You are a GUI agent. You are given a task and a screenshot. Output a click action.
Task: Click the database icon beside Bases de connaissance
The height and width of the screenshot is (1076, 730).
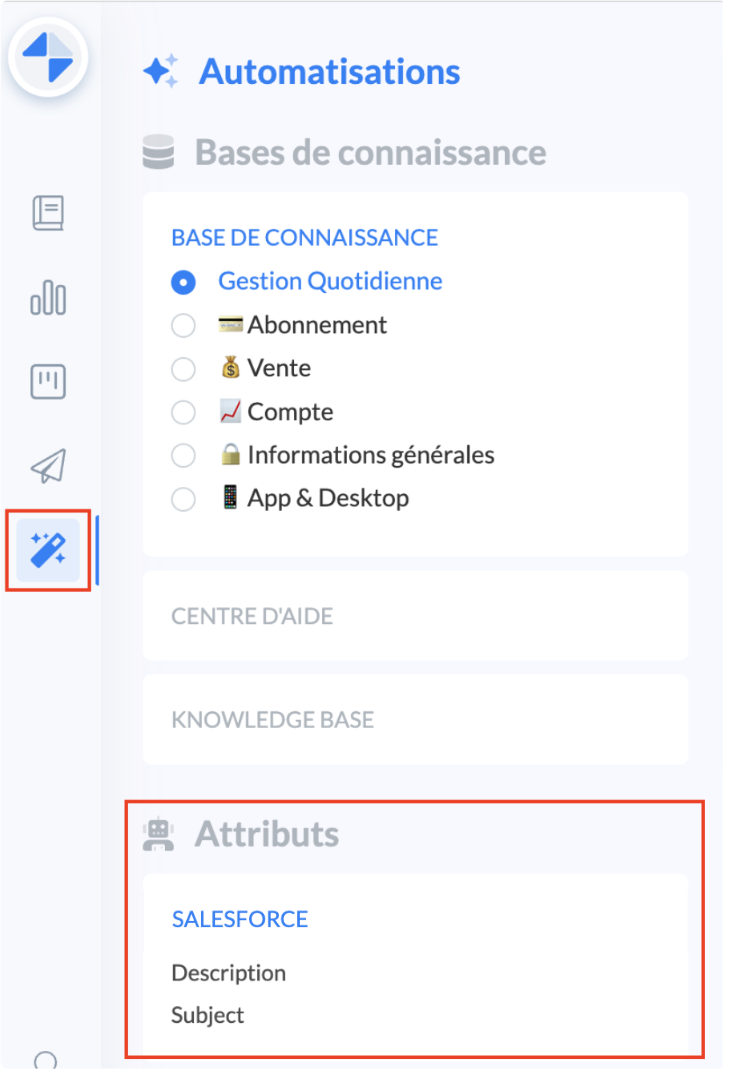[158, 153]
